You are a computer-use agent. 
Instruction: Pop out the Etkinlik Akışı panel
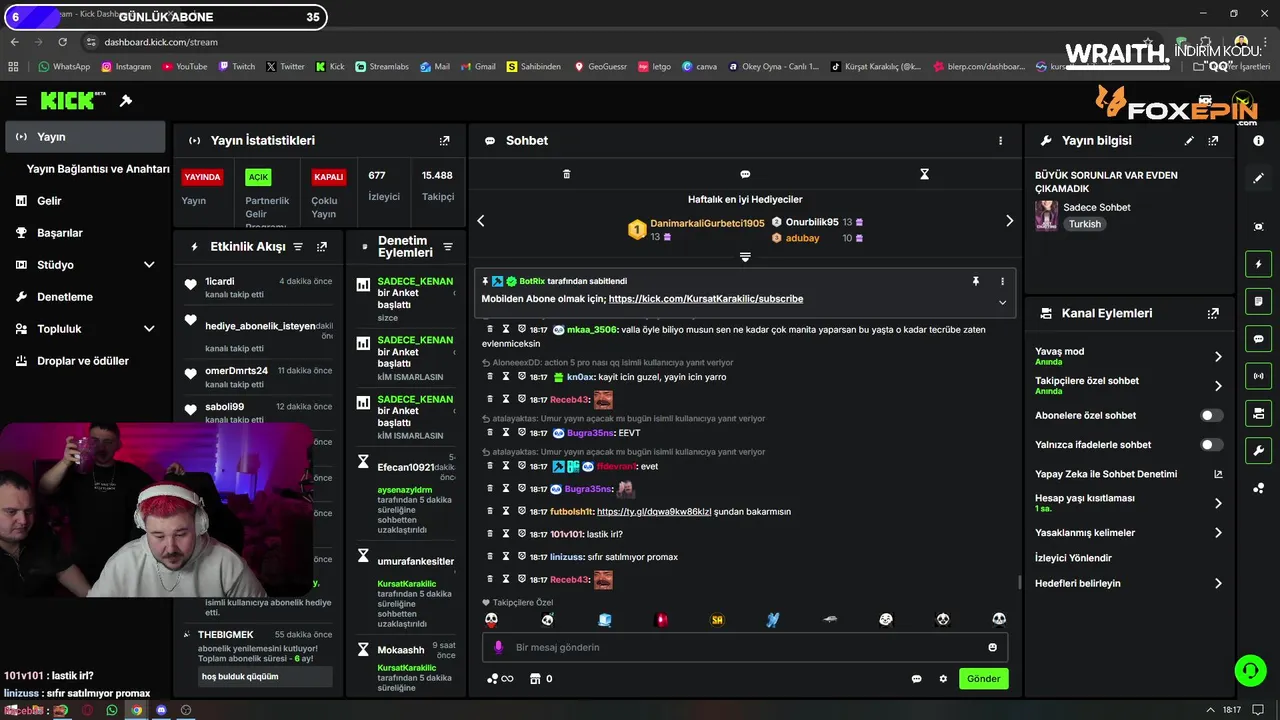(x=322, y=247)
